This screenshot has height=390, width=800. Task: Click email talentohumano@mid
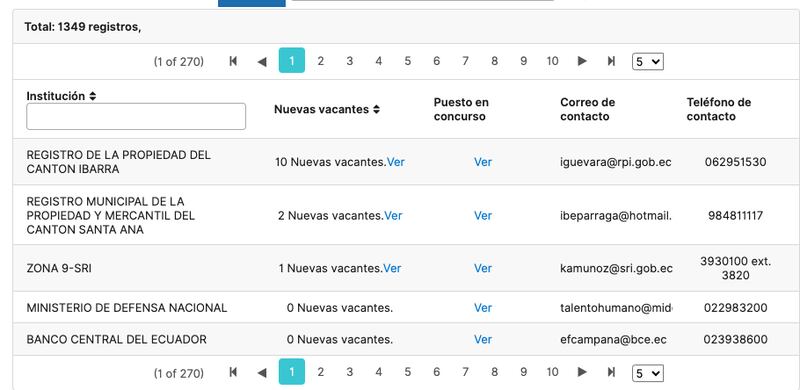[616, 308]
